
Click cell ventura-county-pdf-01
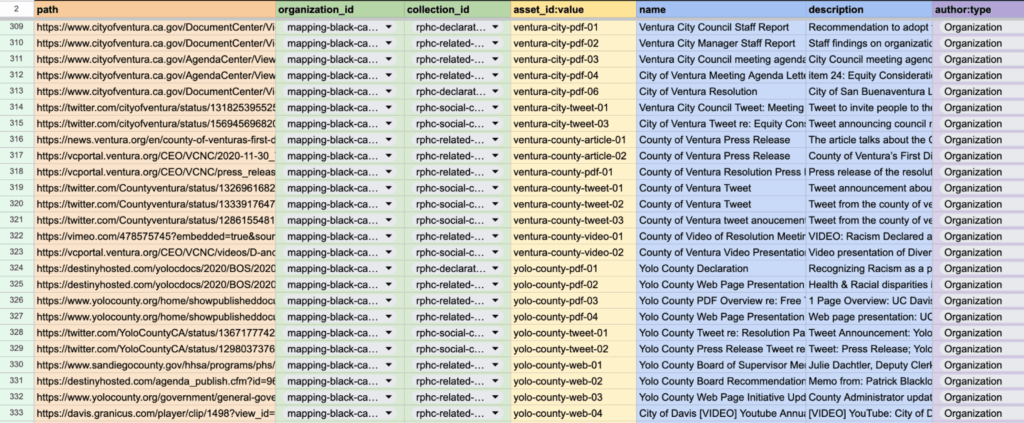(x=573, y=172)
